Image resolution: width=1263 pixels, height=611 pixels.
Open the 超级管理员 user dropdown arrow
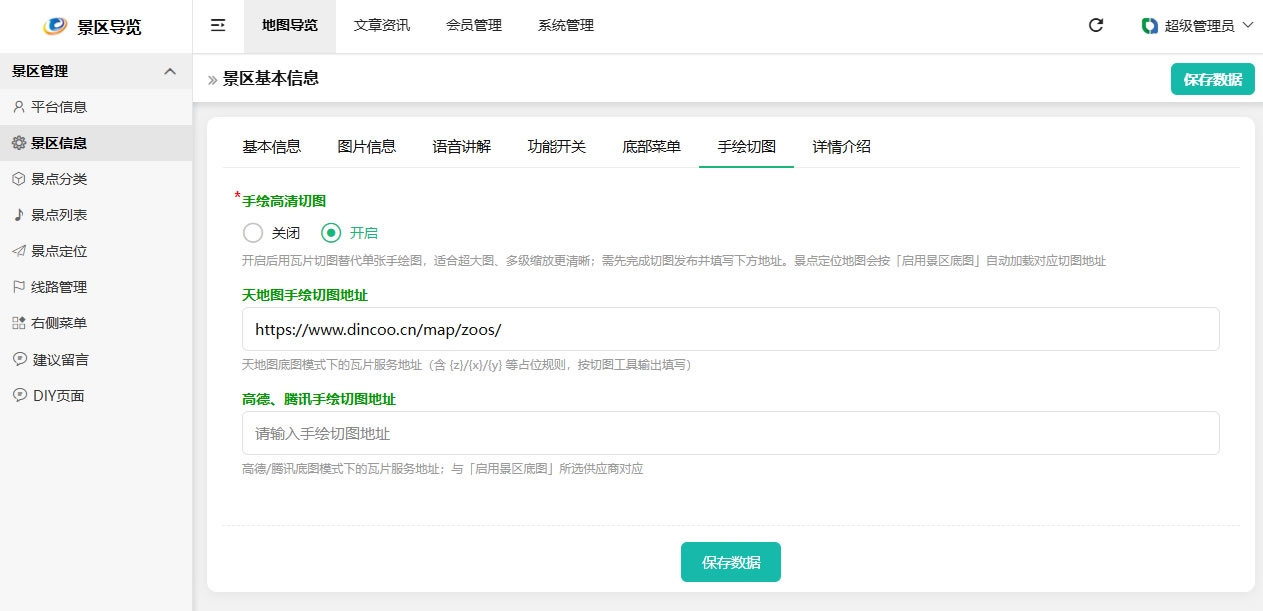tap(1247, 26)
